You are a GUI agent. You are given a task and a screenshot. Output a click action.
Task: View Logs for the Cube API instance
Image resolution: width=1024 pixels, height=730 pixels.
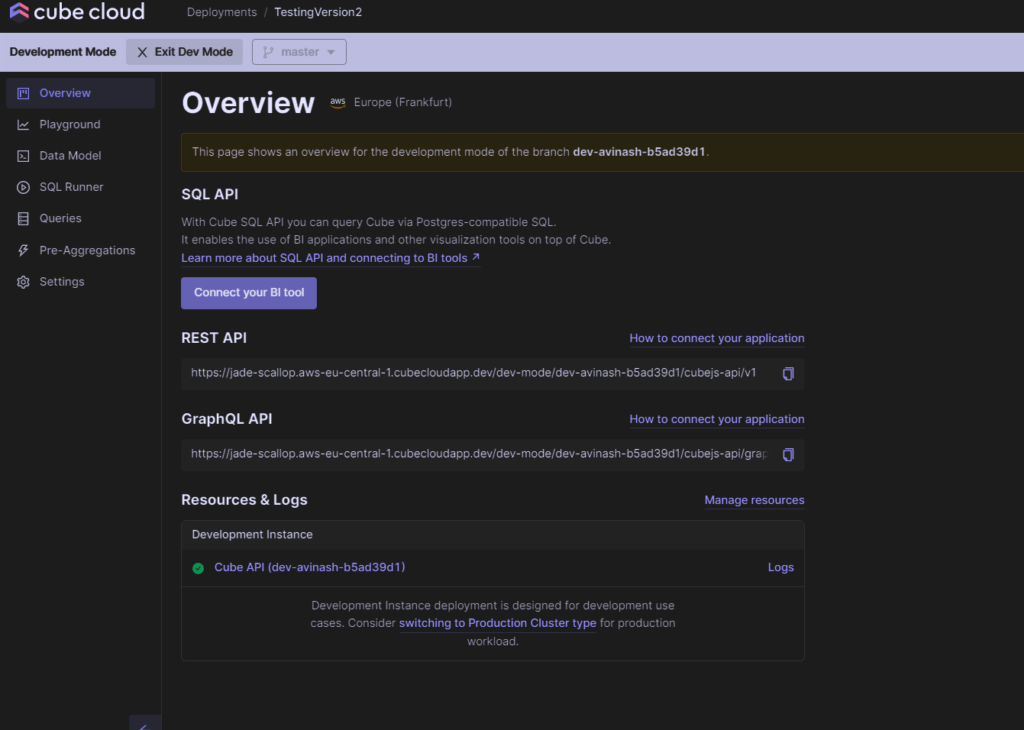click(x=780, y=567)
